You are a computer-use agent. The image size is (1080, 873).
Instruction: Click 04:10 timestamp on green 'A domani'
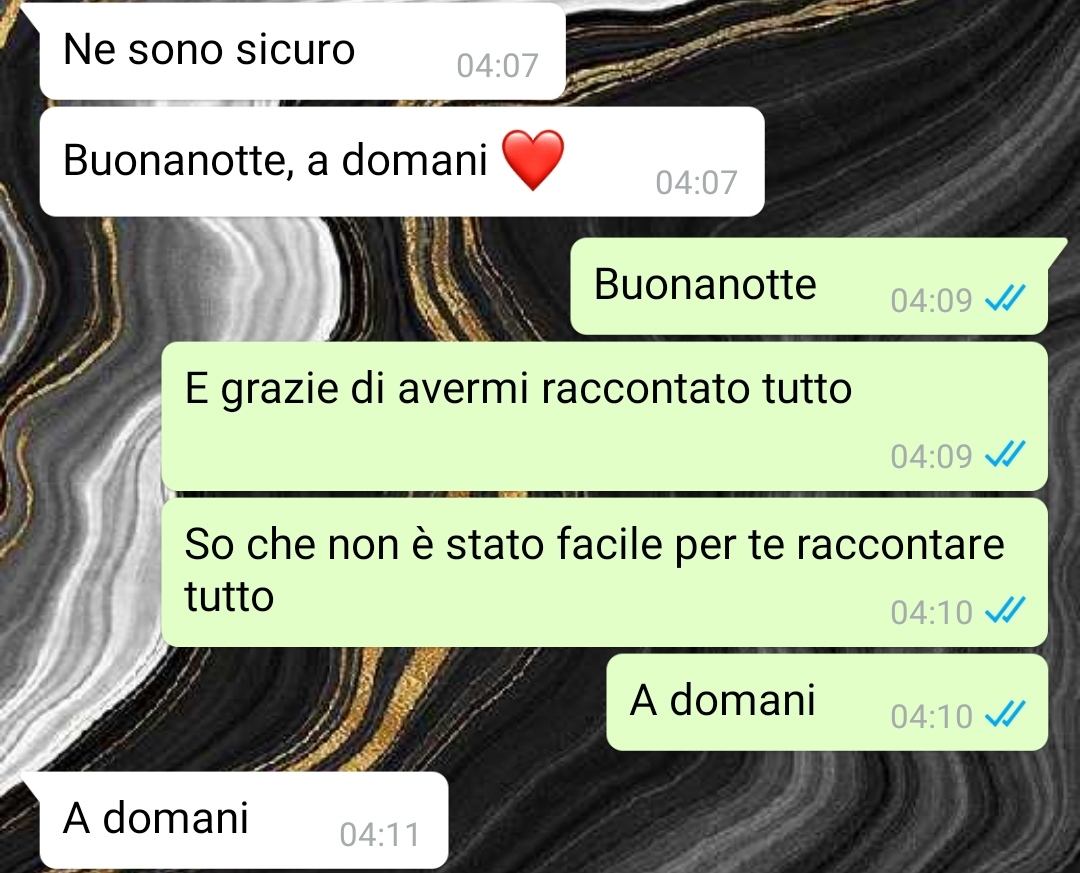[931, 717]
